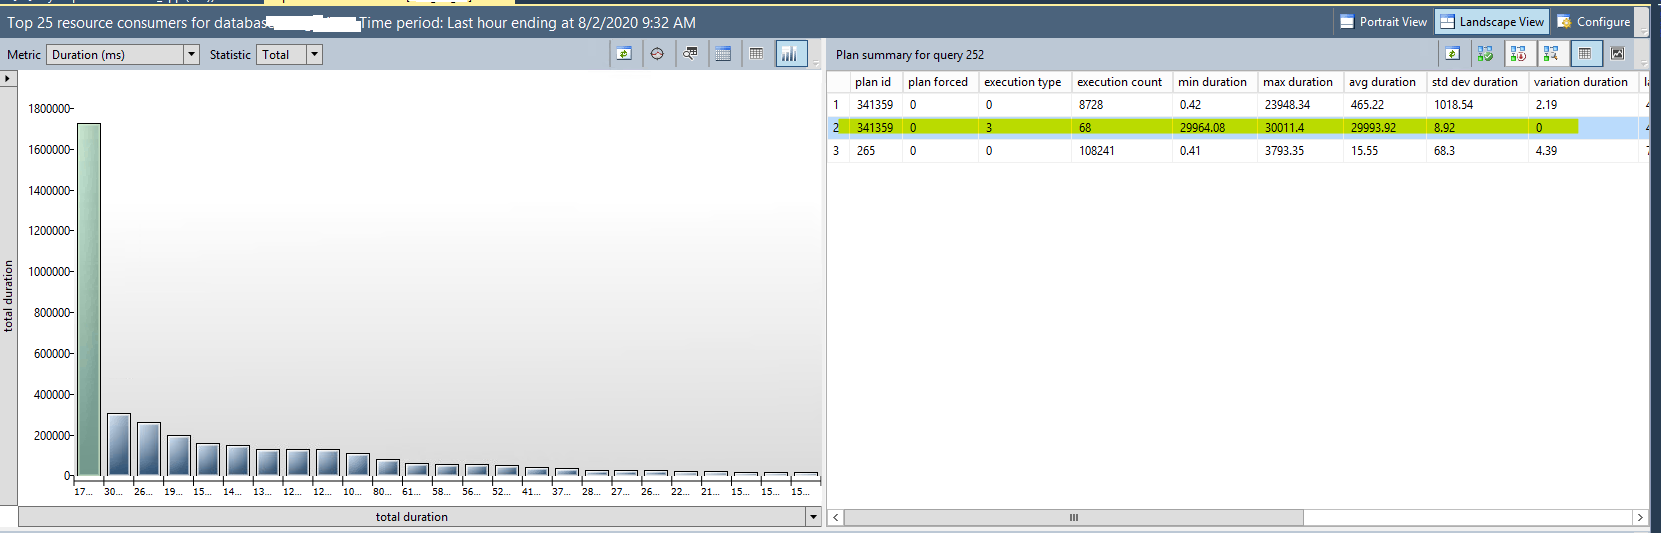Switch left pane to plain grid format
Image resolution: width=1661 pixels, height=533 pixels.
[x=756, y=54]
